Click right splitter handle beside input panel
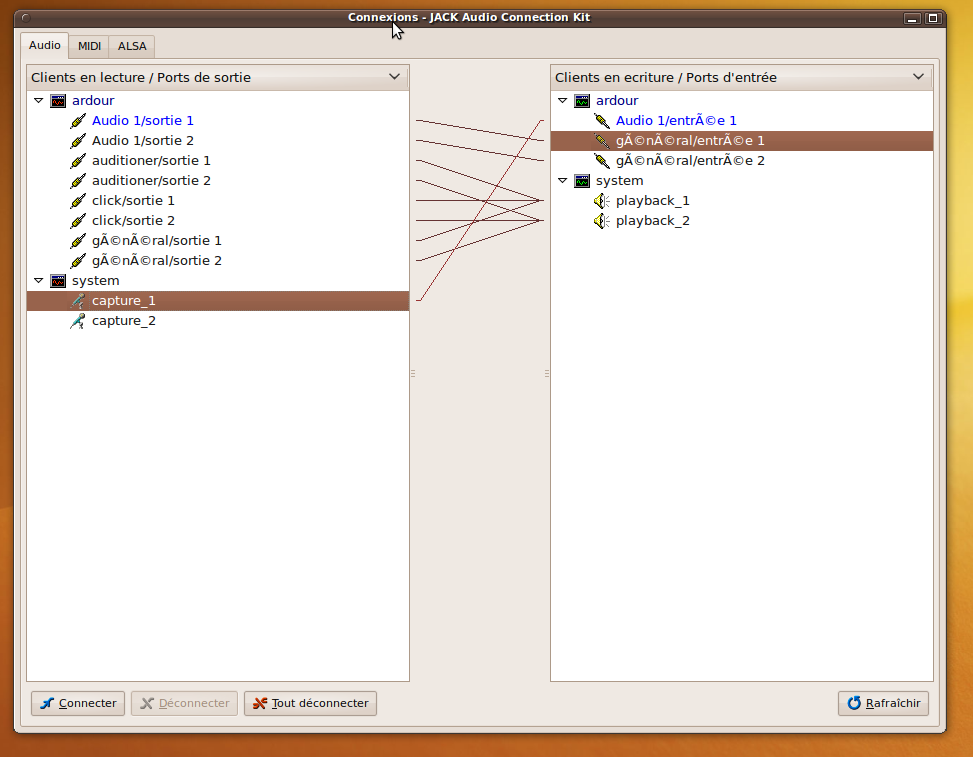Image resolution: width=973 pixels, height=757 pixels. [x=547, y=374]
